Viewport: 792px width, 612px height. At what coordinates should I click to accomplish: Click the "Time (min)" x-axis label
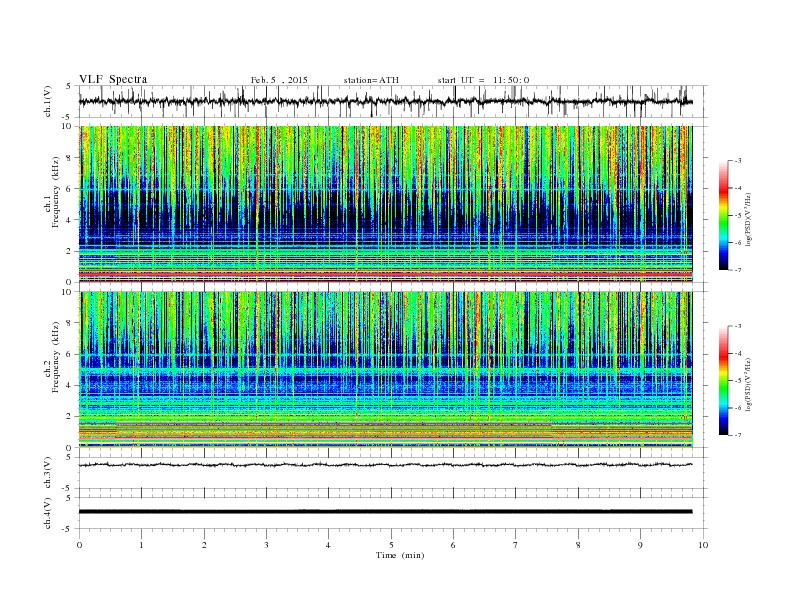pyautogui.click(x=400, y=555)
